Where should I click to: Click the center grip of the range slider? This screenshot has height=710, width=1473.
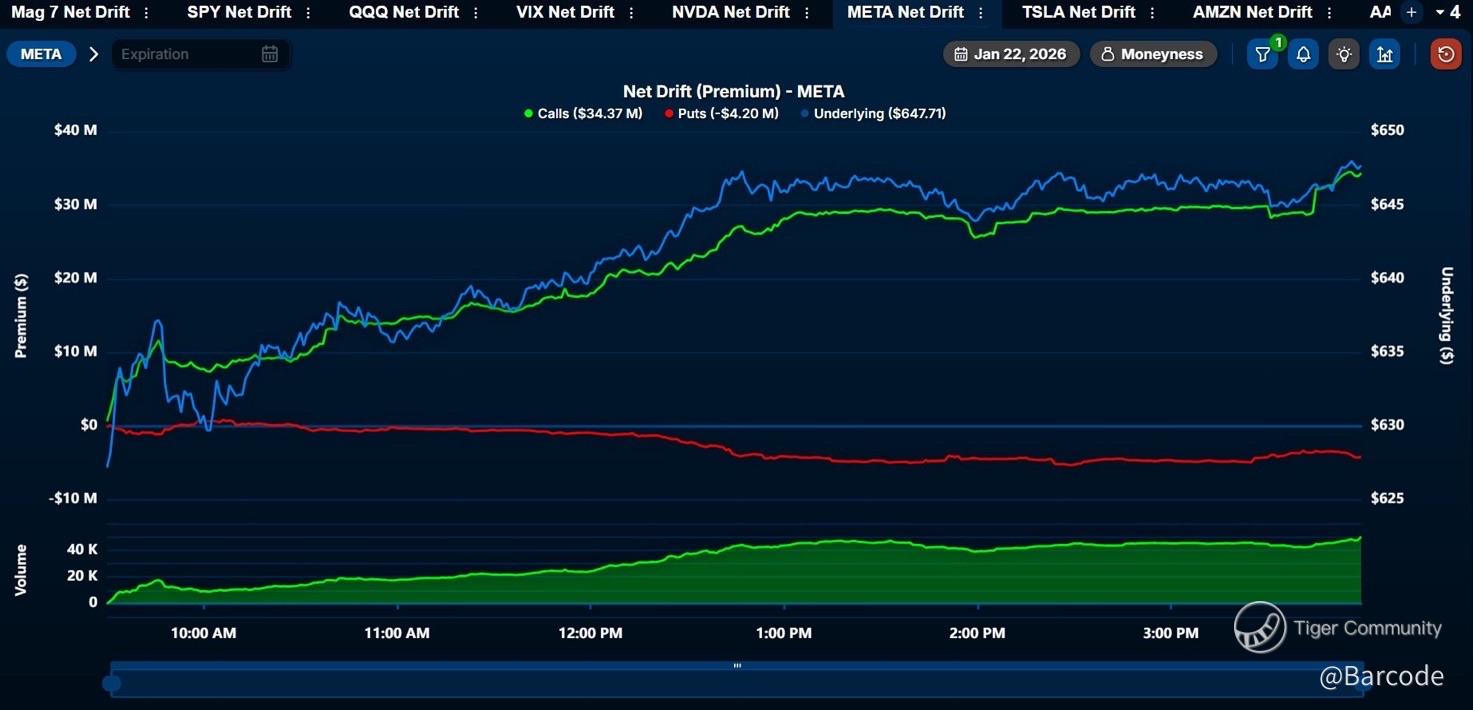pos(737,665)
